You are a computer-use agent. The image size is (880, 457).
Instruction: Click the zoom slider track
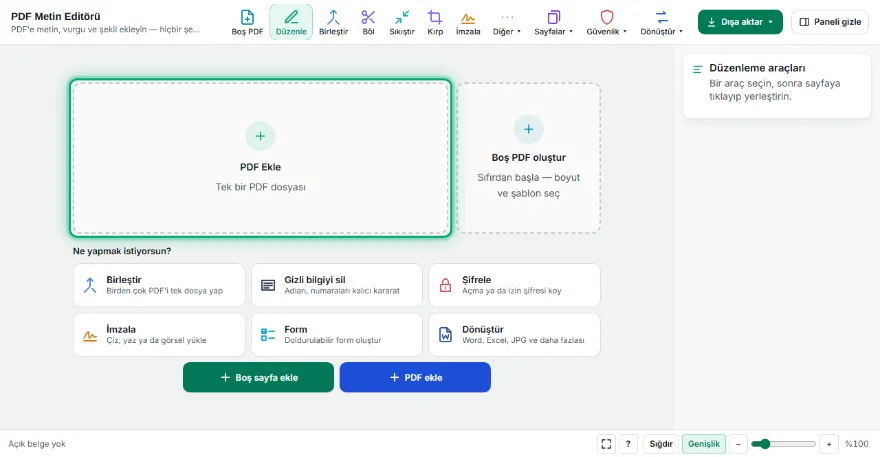[x=783, y=444]
